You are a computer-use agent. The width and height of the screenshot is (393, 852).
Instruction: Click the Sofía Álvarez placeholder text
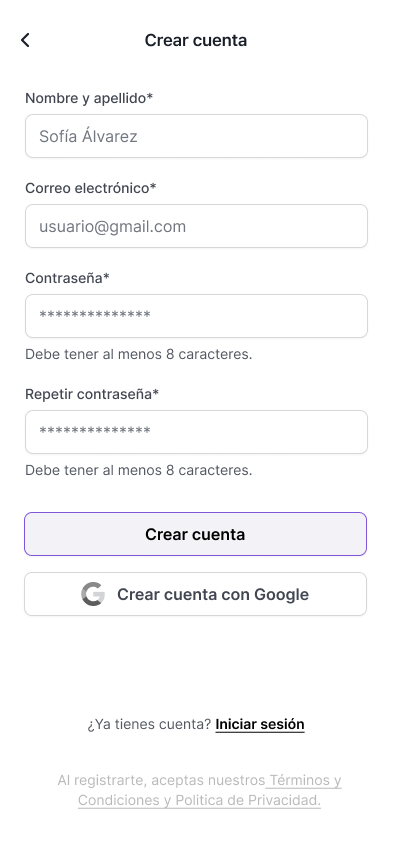pyautogui.click(x=88, y=136)
